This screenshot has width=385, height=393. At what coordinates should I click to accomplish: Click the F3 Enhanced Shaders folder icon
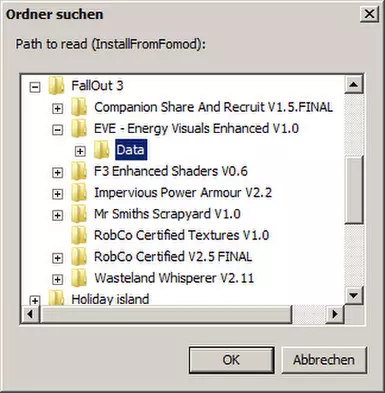pyautogui.click(x=79, y=171)
